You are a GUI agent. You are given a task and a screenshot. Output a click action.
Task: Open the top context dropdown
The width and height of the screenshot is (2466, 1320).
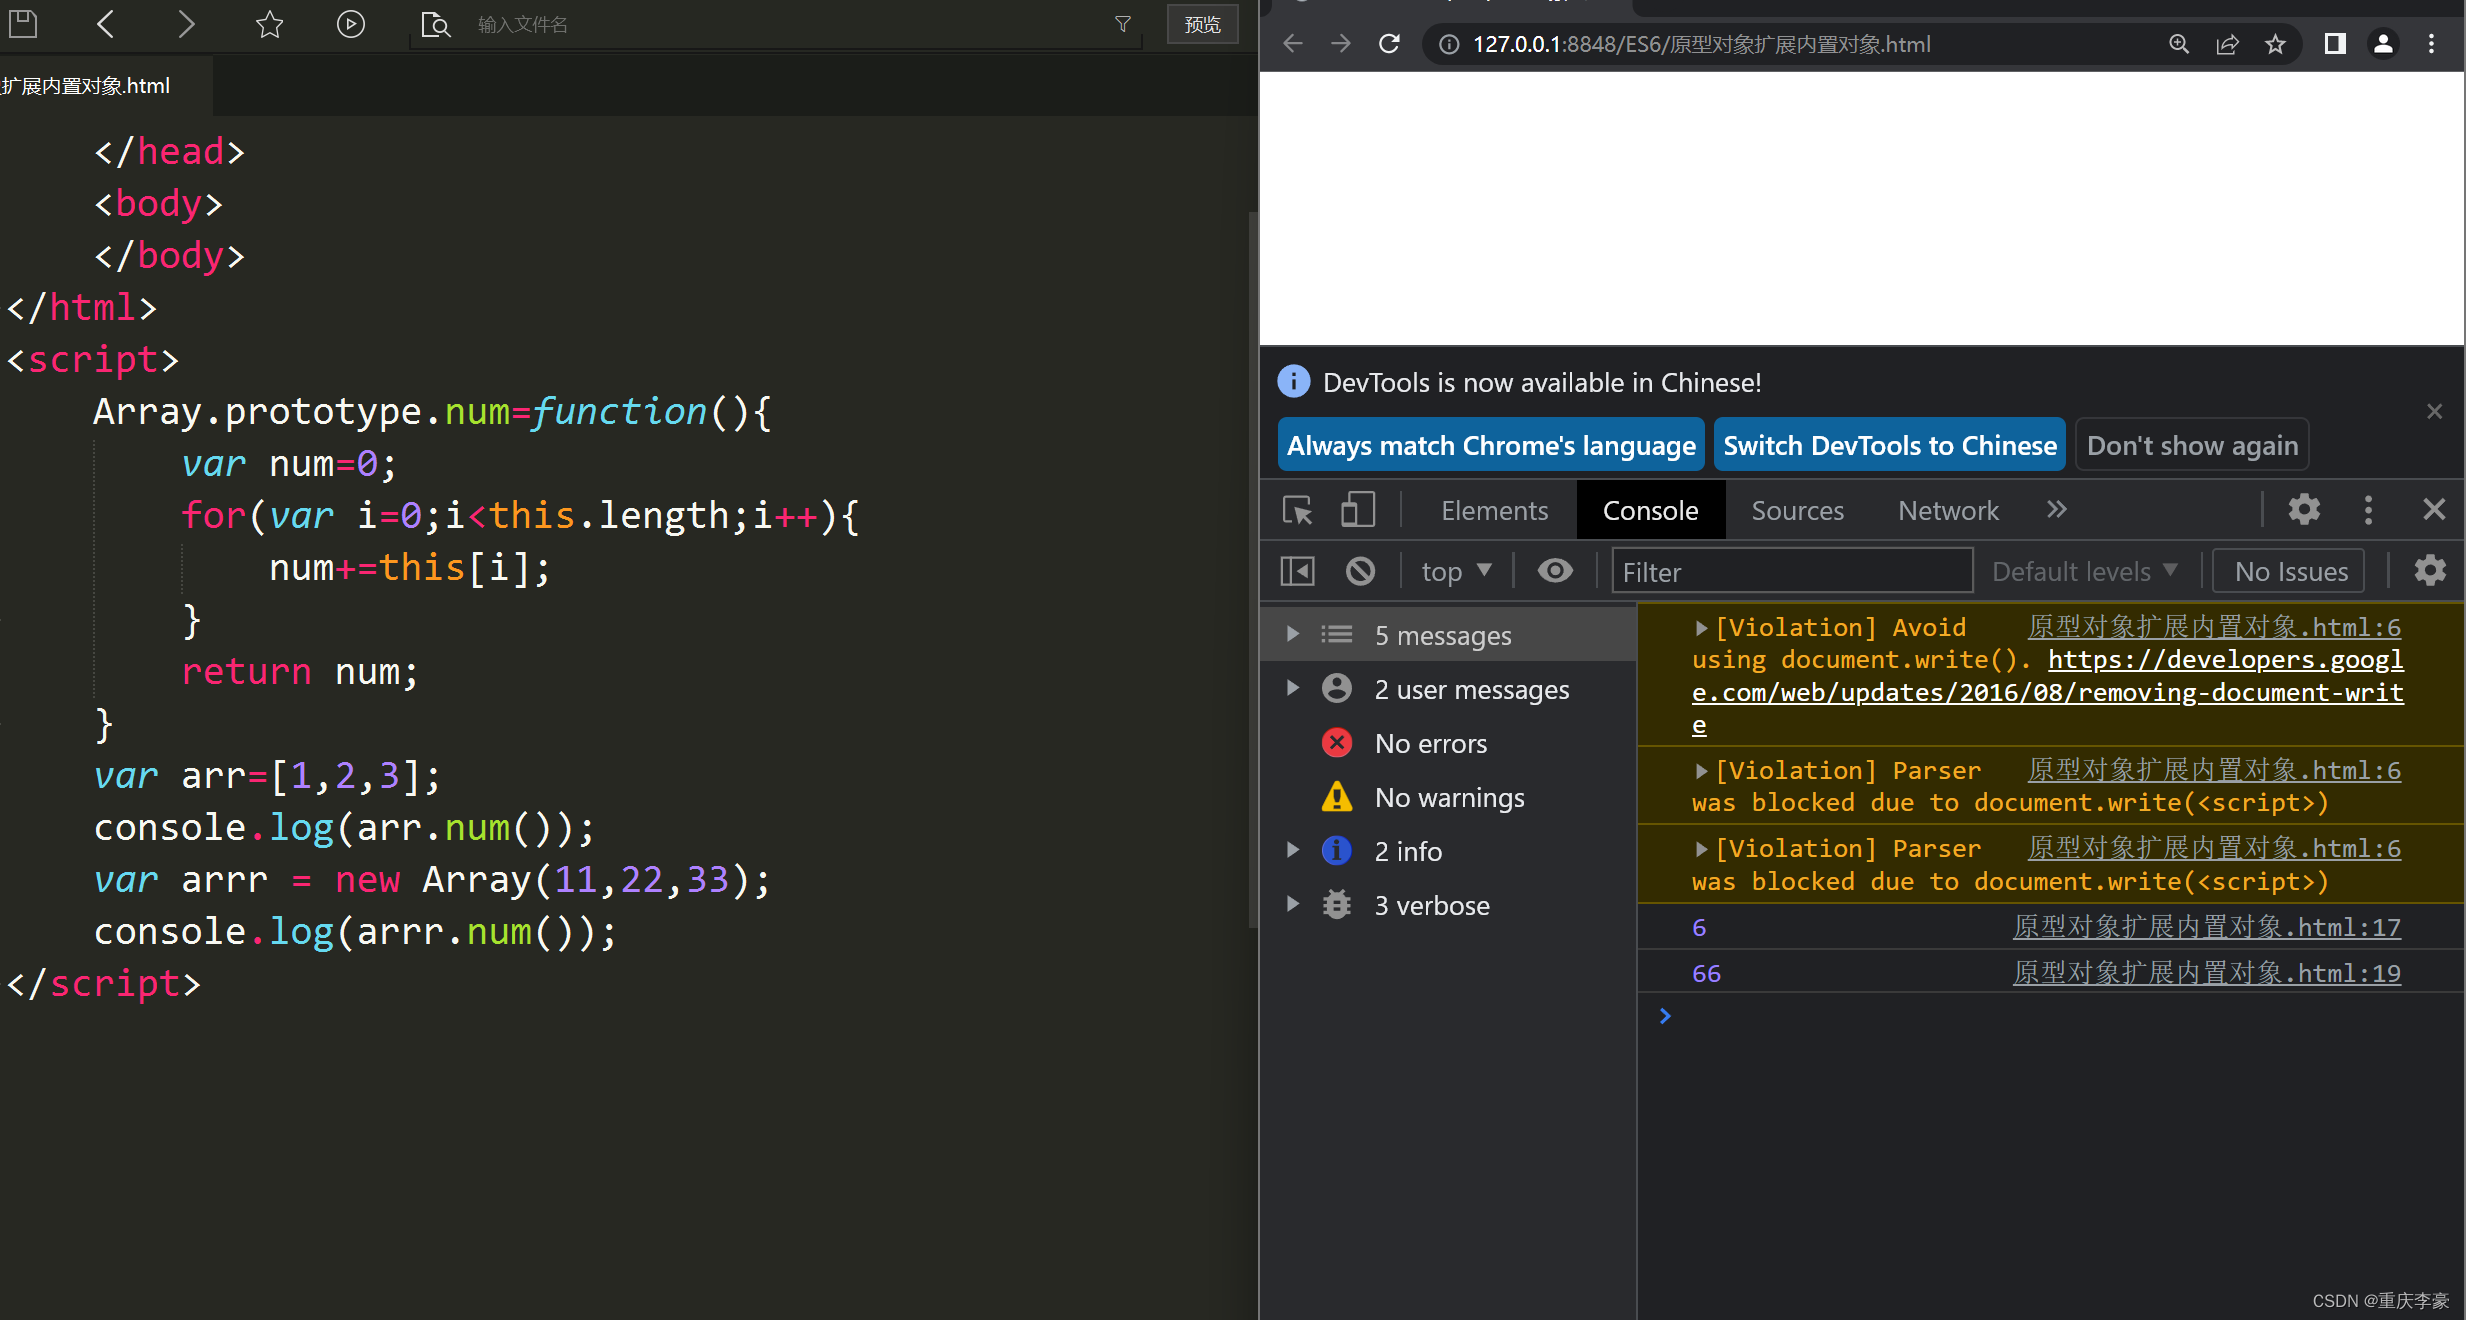[x=1456, y=571]
